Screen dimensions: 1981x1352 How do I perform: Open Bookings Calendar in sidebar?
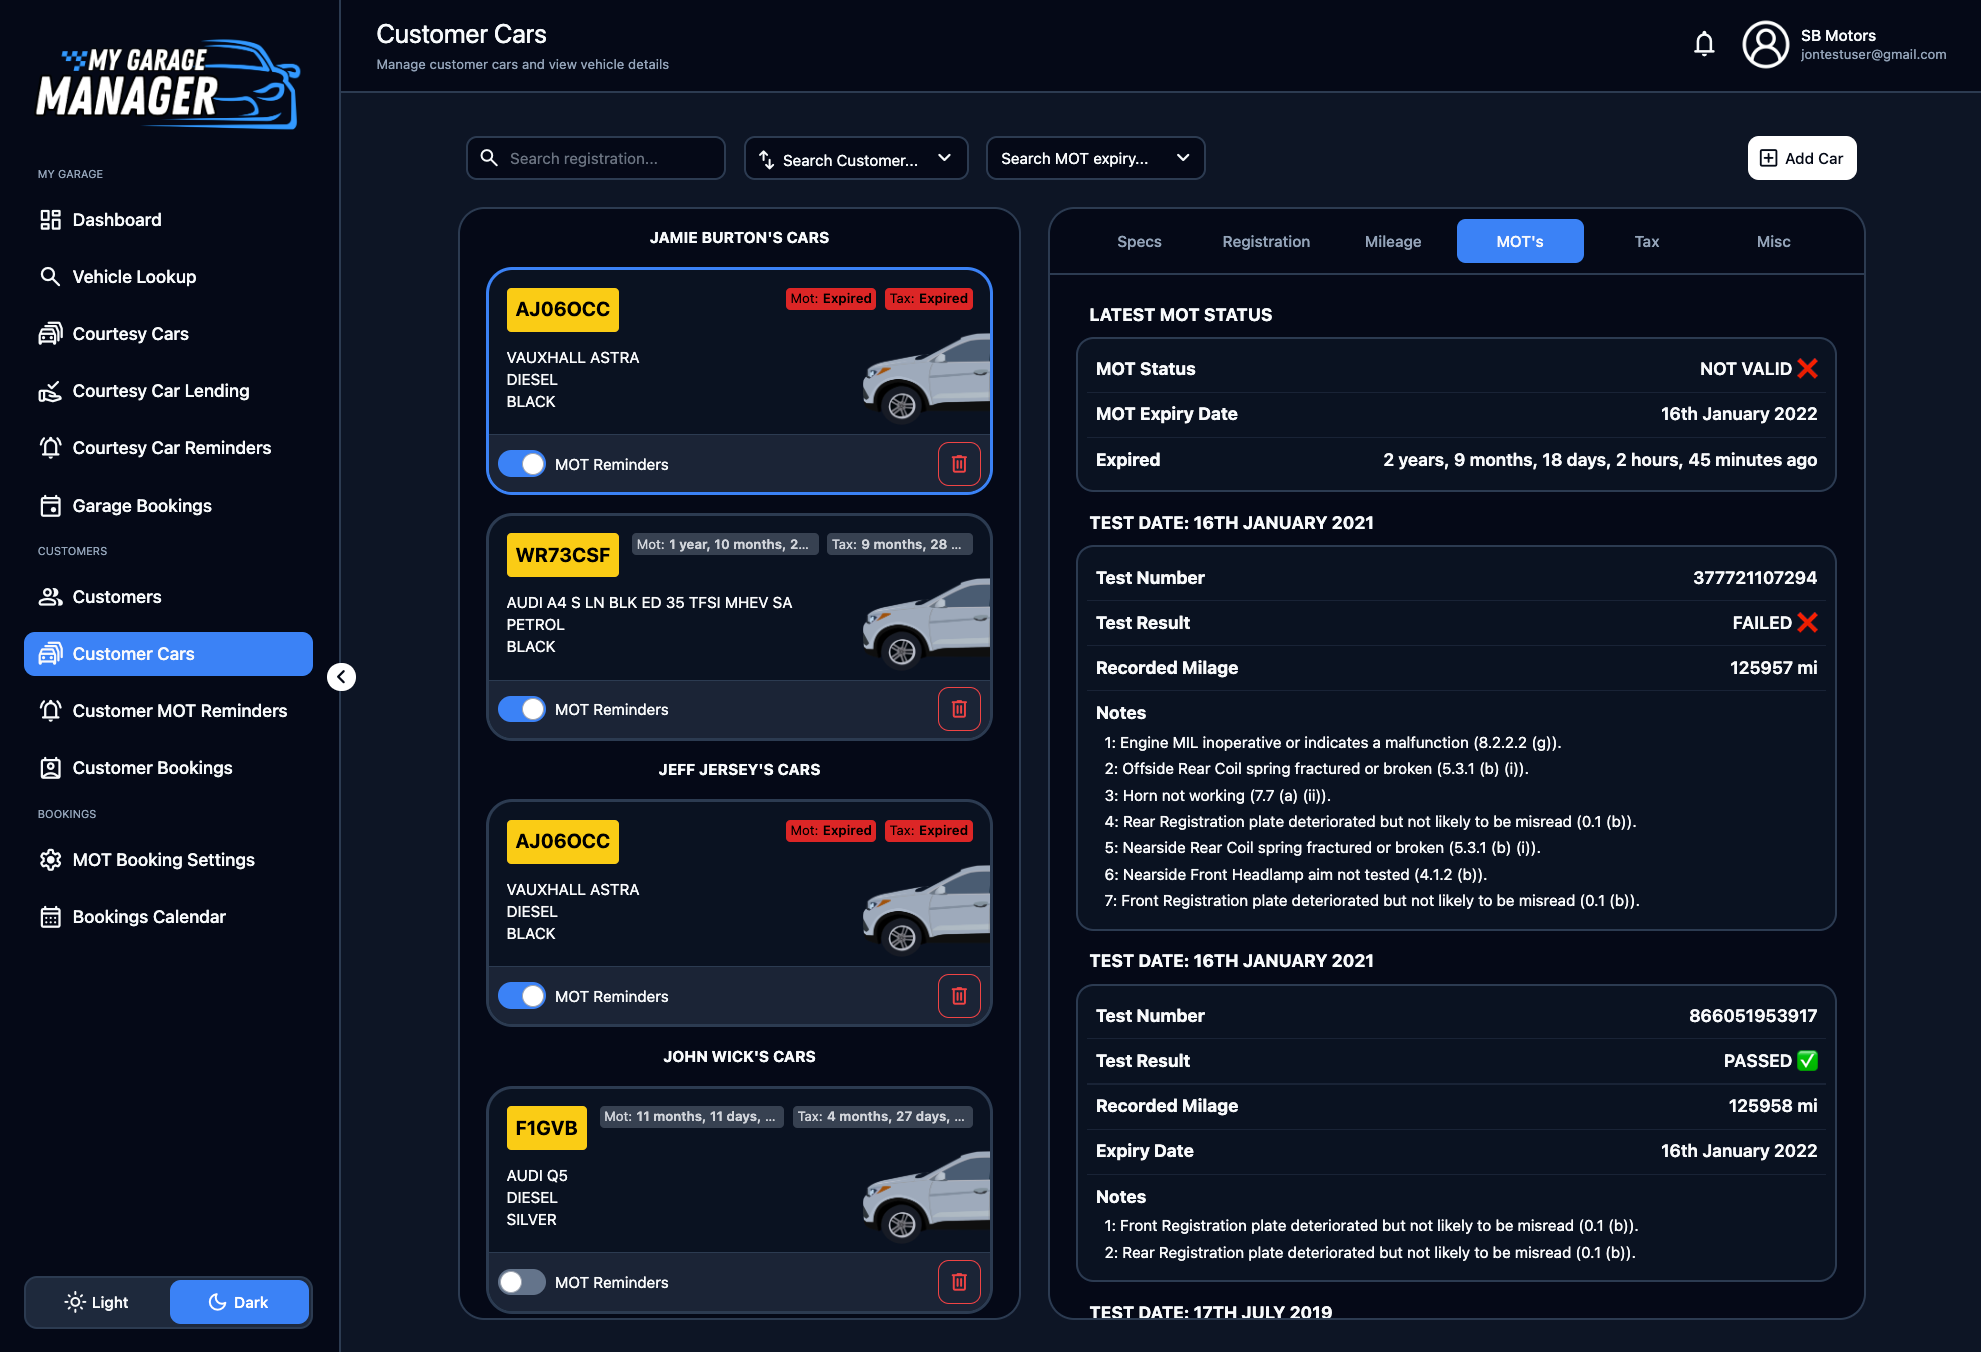(x=149, y=917)
